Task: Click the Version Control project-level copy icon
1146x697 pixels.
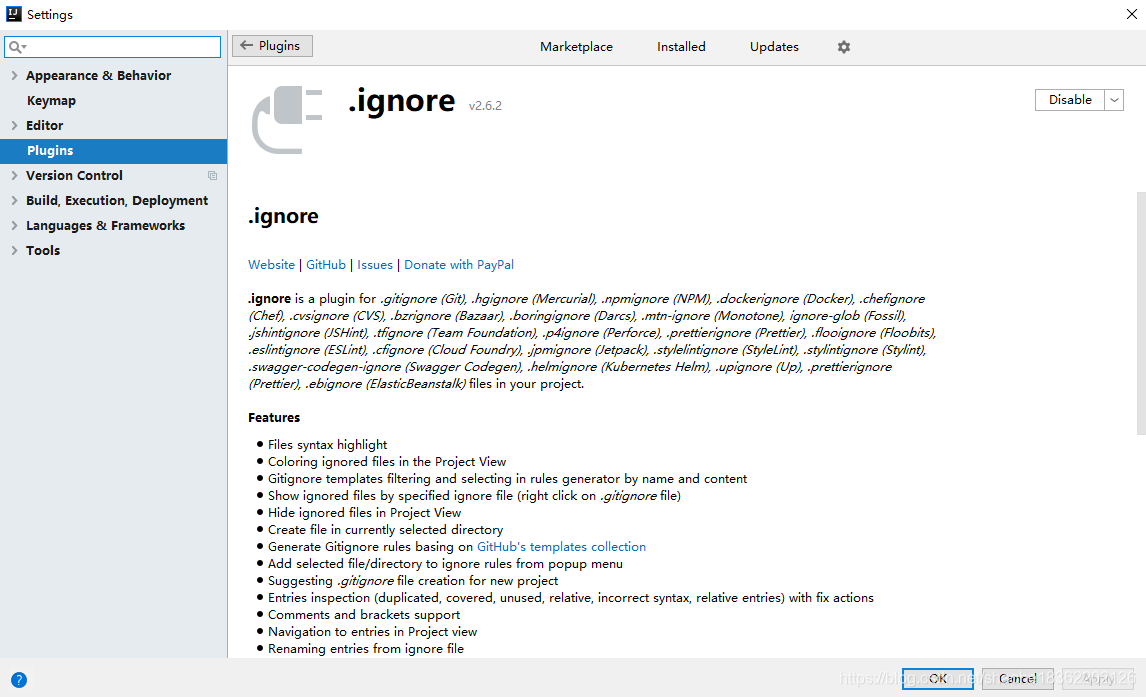Action: (213, 175)
